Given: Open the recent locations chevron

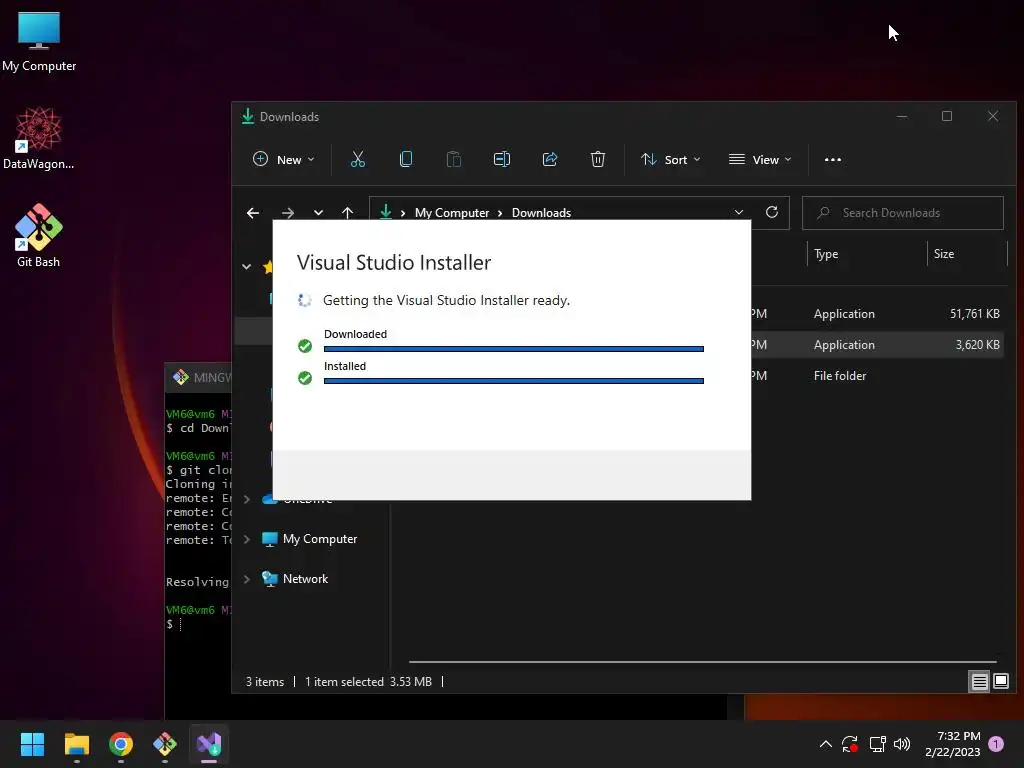Looking at the screenshot, I should [318, 213].
